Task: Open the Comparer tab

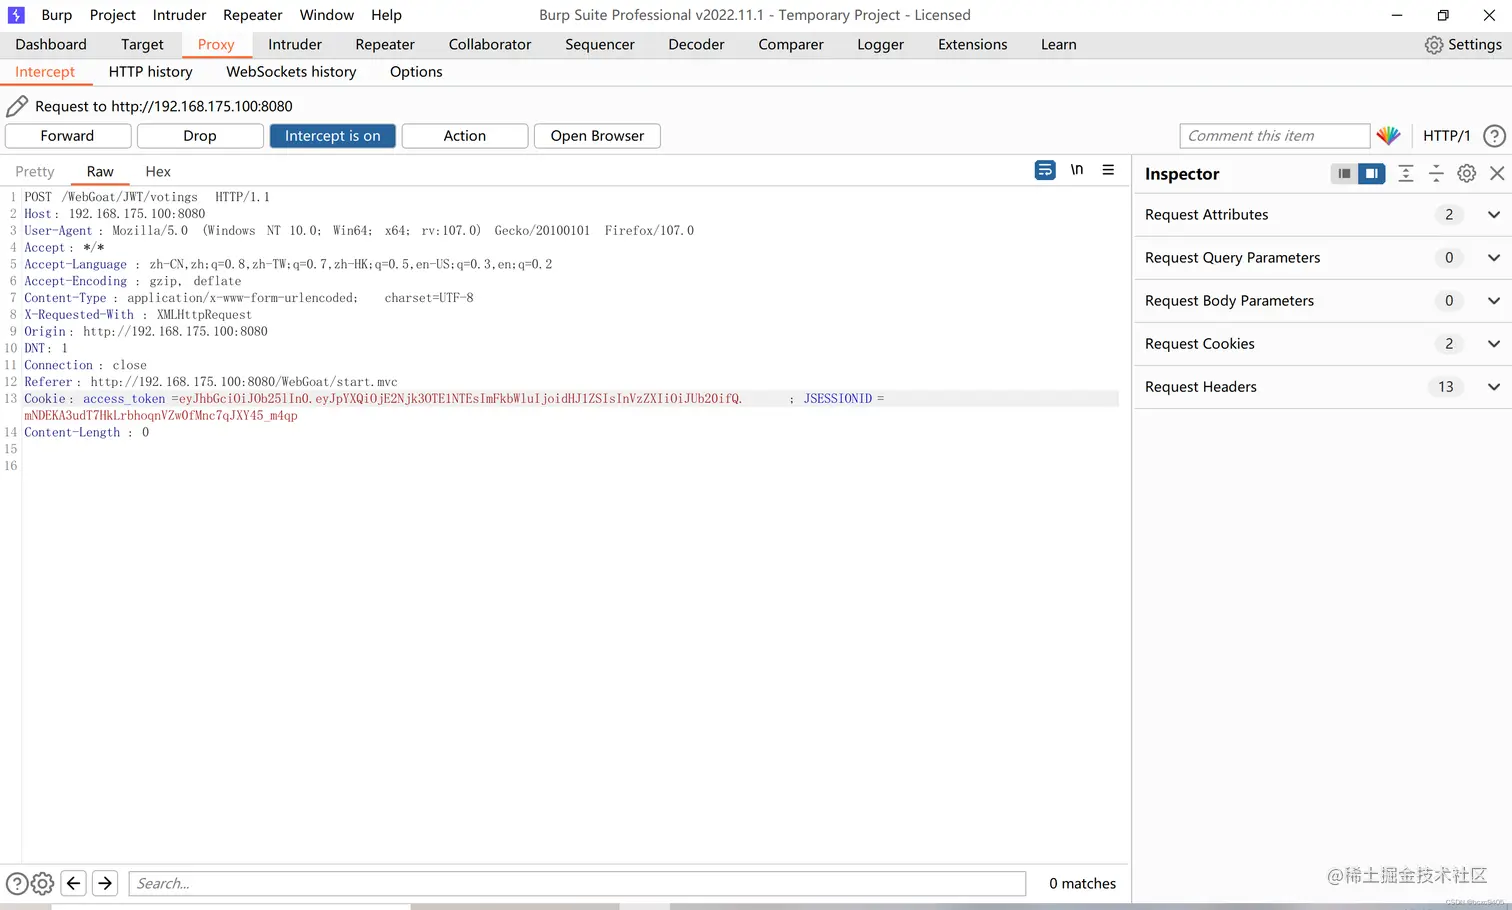Action: tap(791, 45)
